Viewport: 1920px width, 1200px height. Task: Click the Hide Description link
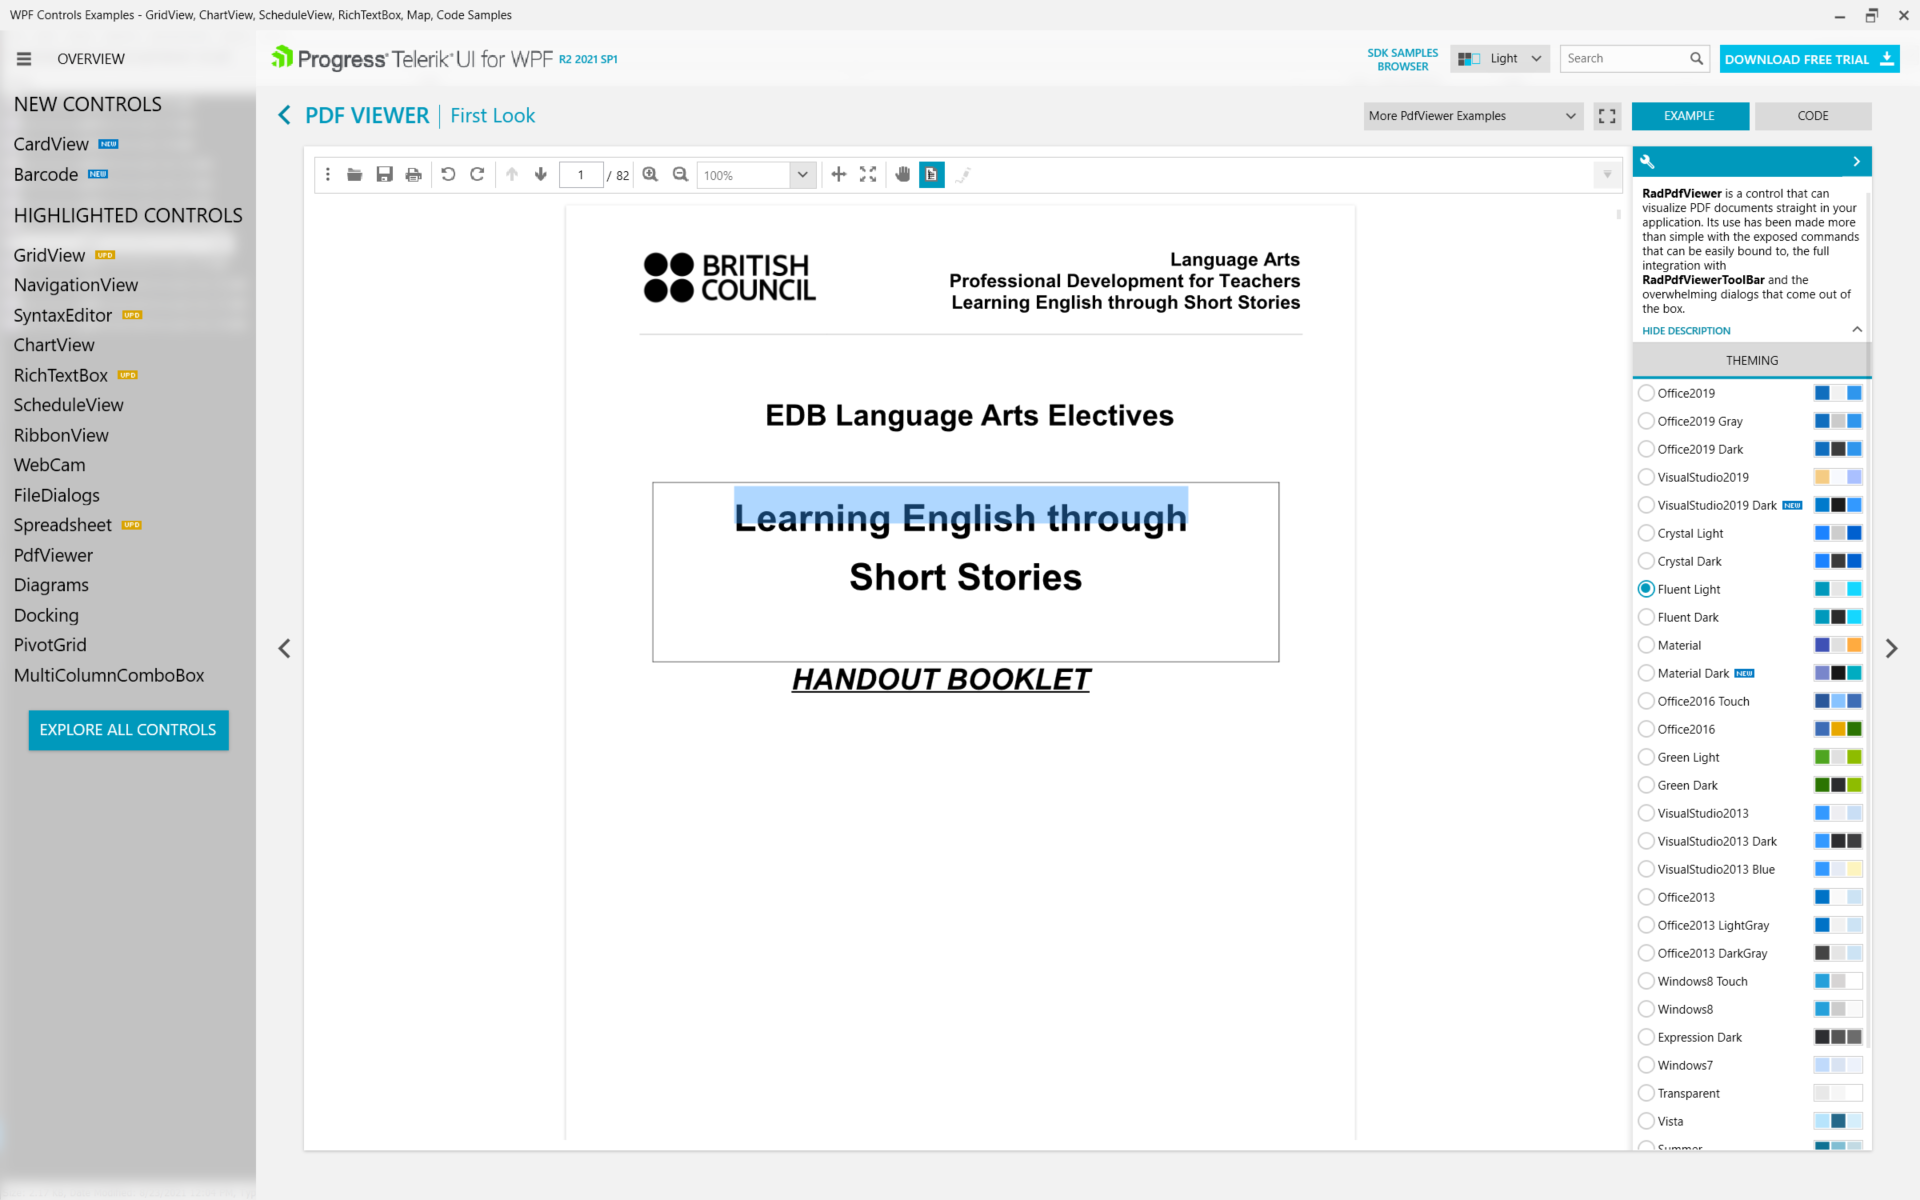point(1686,331)
